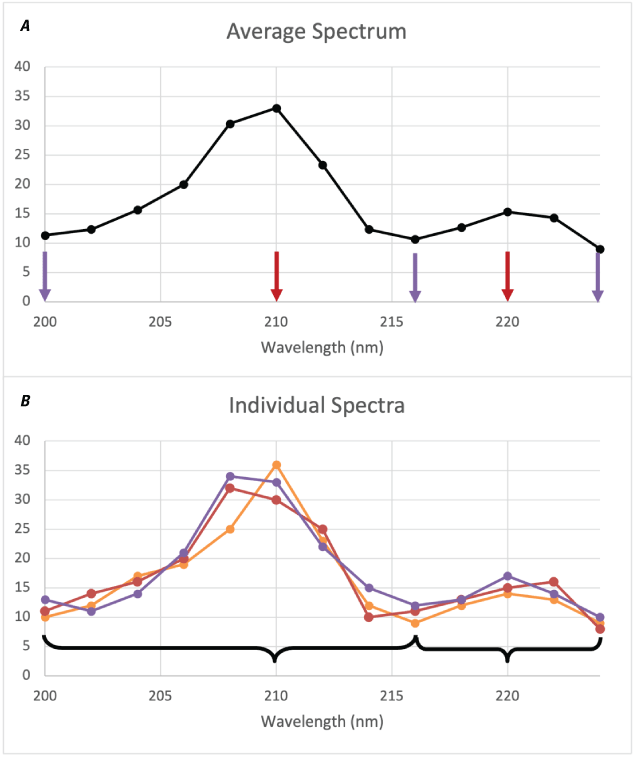The height and width of the screenshot is (758, 635).
Task: Click the red data point at 222 nm
Action: (x=553, y=581)
